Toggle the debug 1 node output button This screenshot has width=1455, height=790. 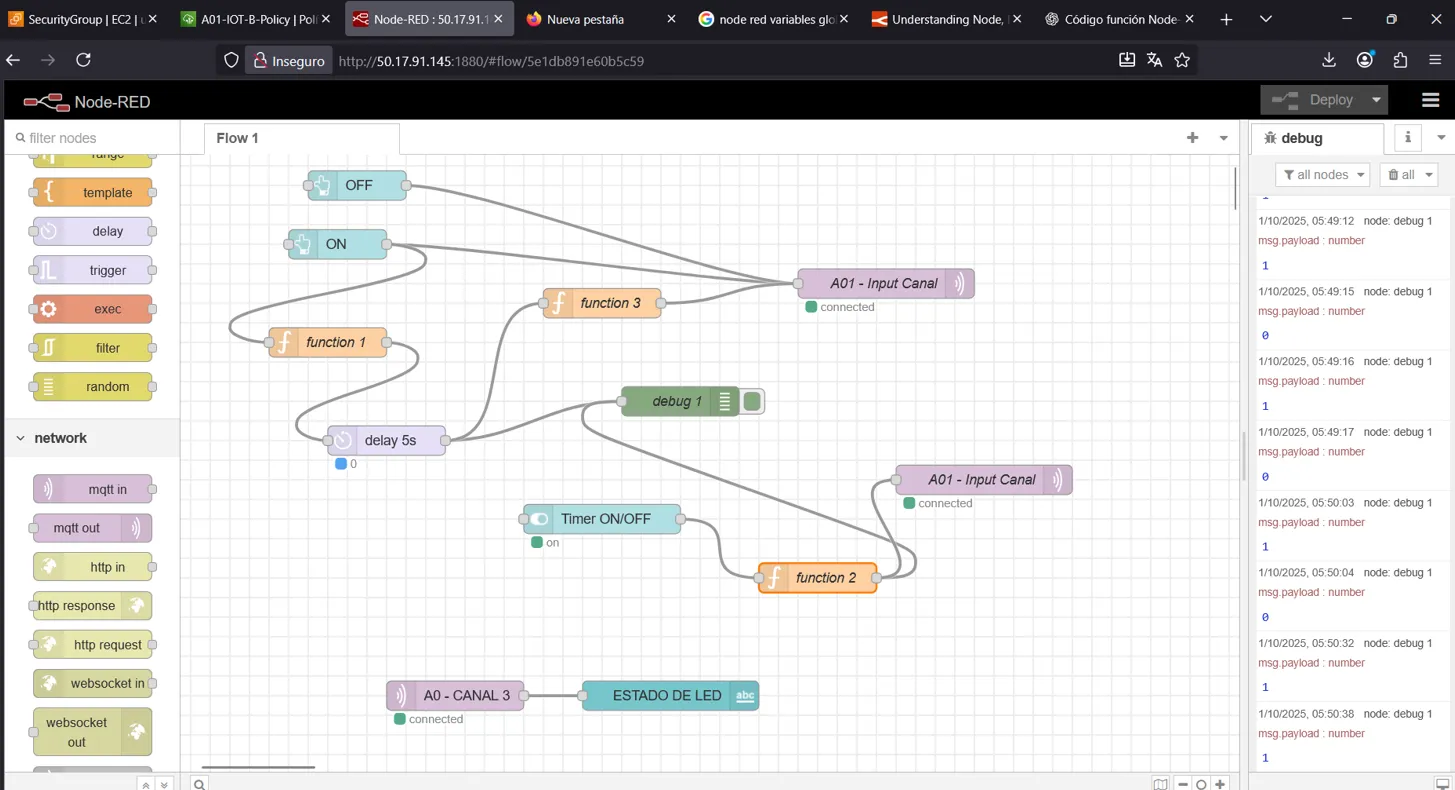pos(753,402)
